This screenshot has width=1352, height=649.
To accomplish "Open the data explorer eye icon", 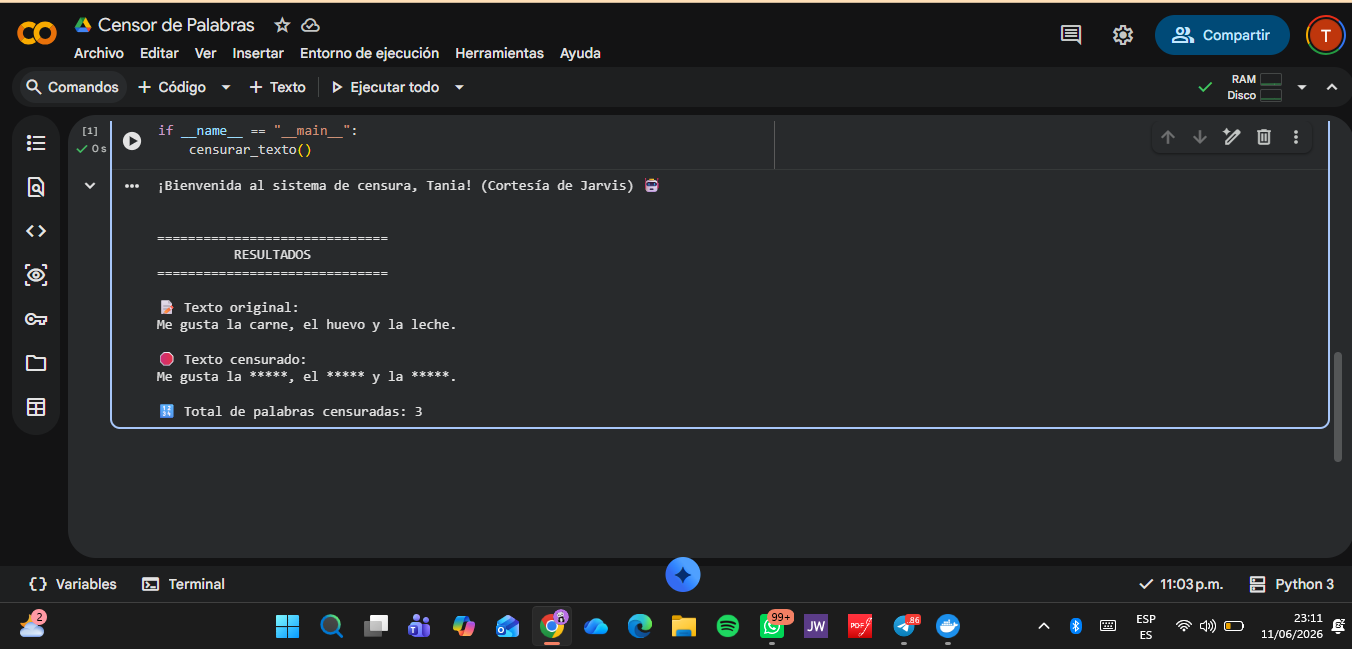I will pos(36,275).
